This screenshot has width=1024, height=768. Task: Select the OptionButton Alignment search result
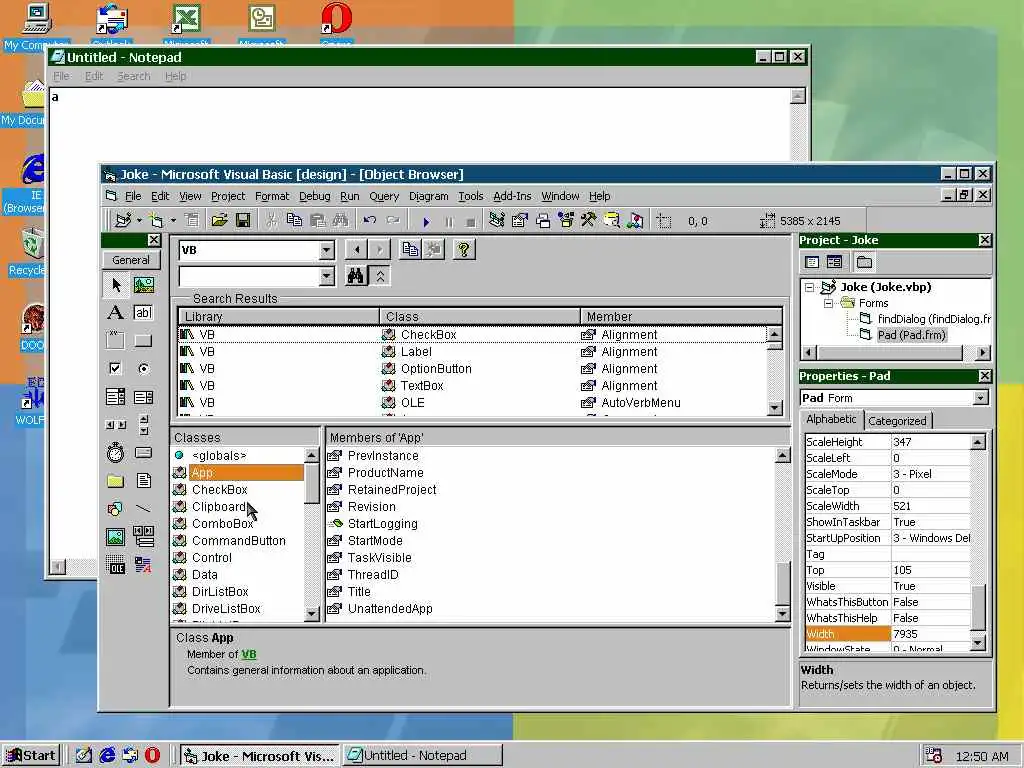[x=472, y=369]
